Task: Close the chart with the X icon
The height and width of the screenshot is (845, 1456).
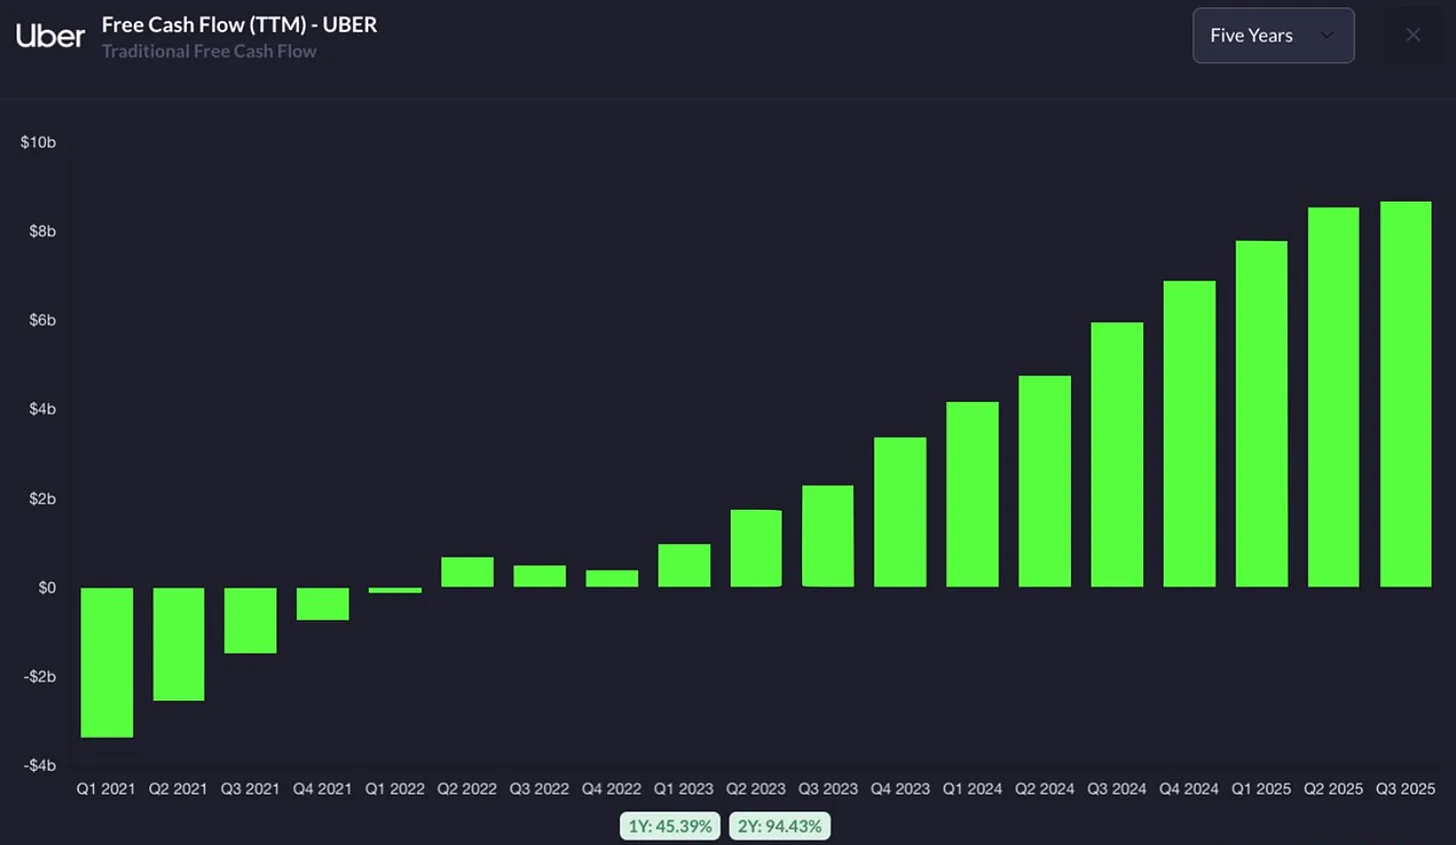Action: 1413,35
